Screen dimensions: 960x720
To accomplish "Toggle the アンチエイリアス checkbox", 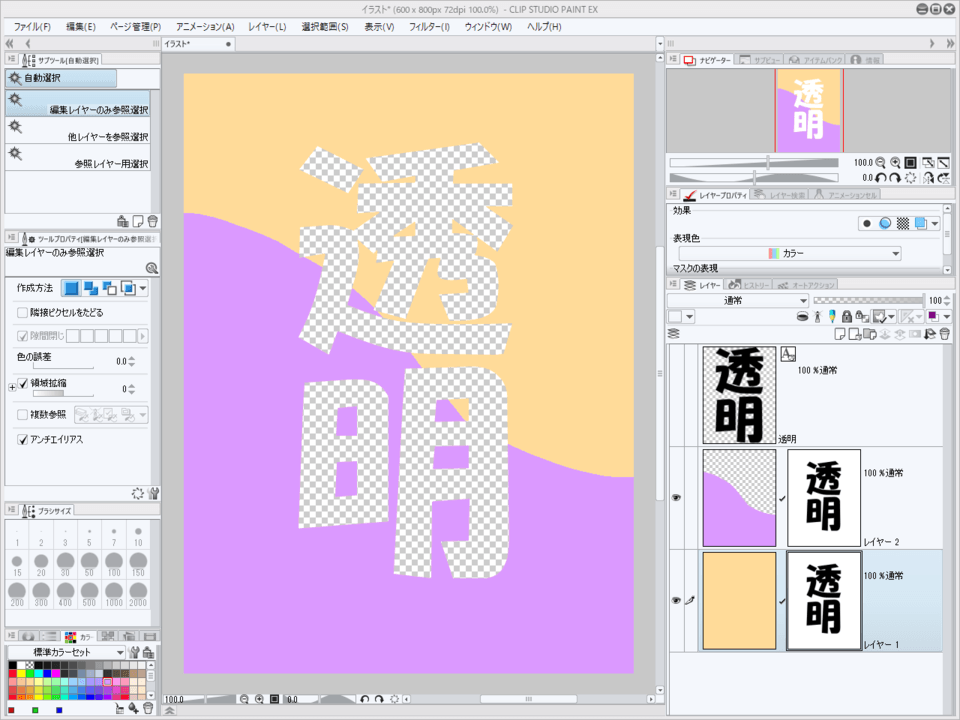I will tap(23, 439).
